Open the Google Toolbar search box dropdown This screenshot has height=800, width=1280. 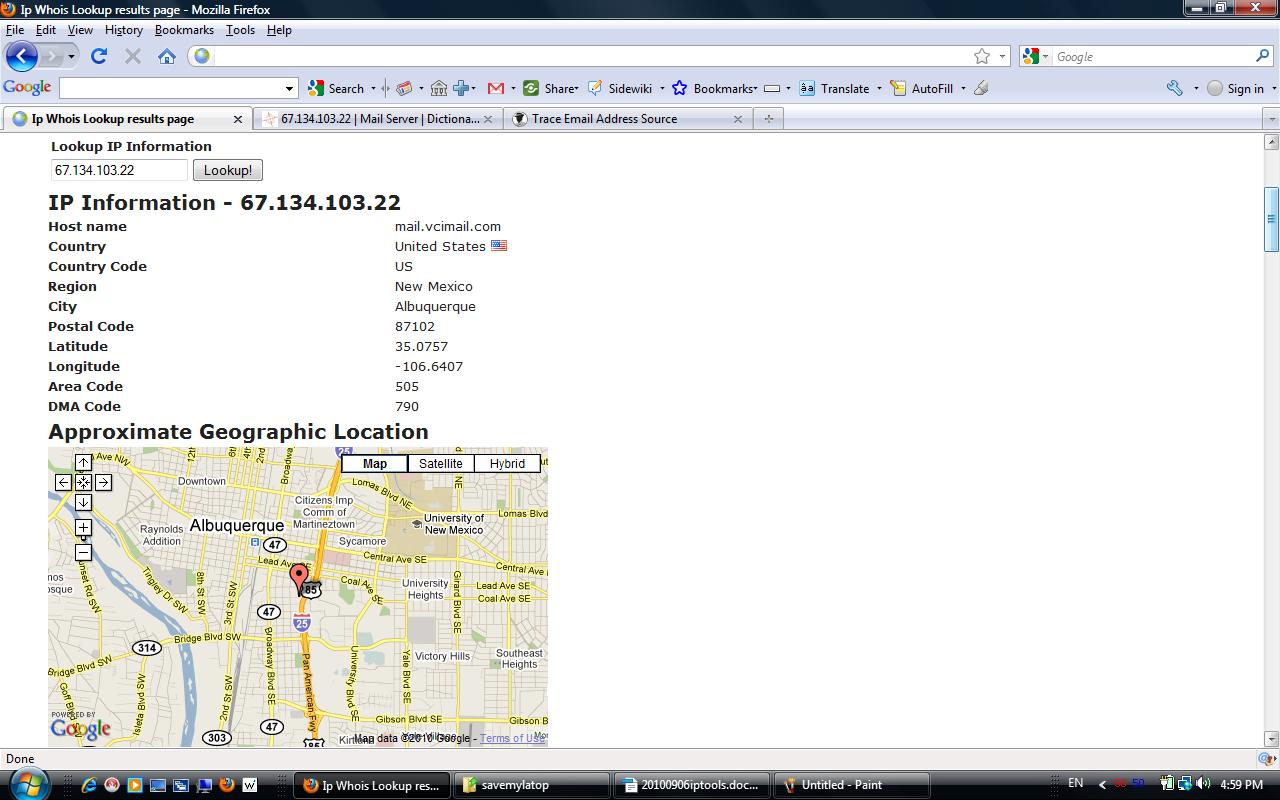(290, 88)
